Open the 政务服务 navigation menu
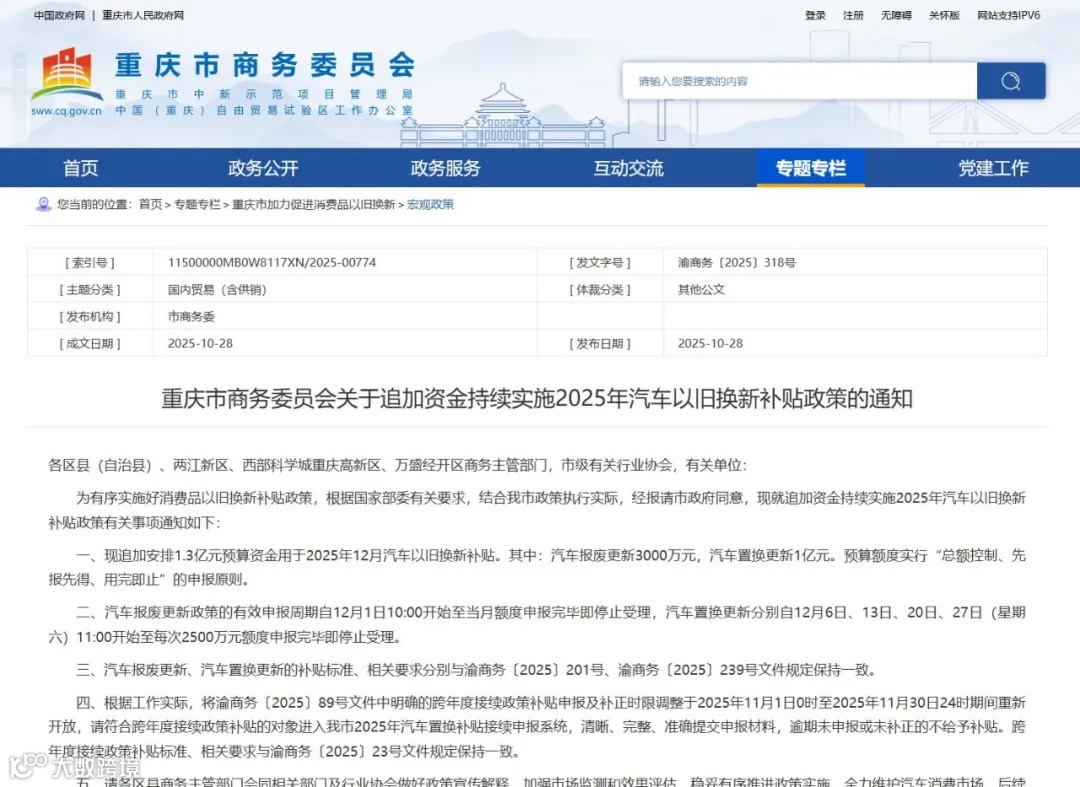The height and width of the screenshot is (787, 1080). pyautogui.click(x=445, y=168)
